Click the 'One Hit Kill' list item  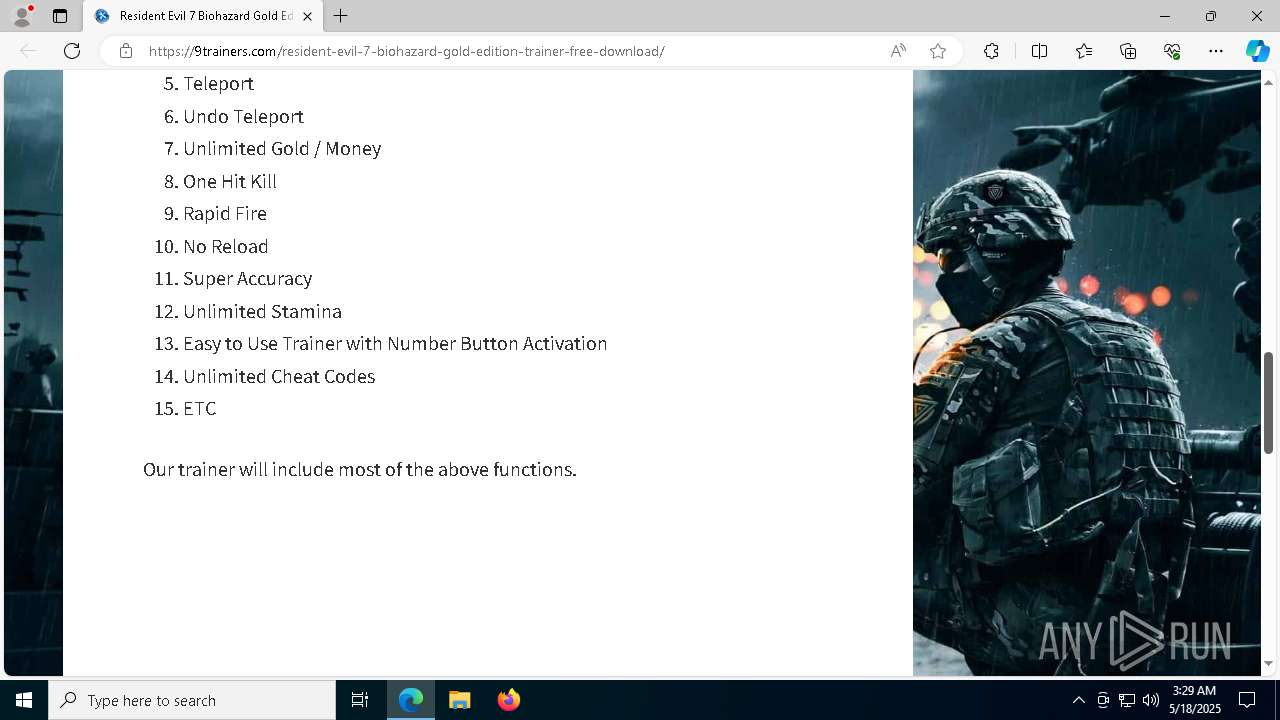point(230,182)
